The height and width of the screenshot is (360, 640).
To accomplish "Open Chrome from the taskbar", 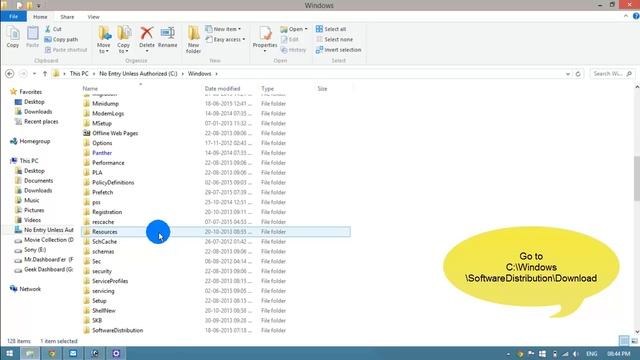I will tap(52, 353).
